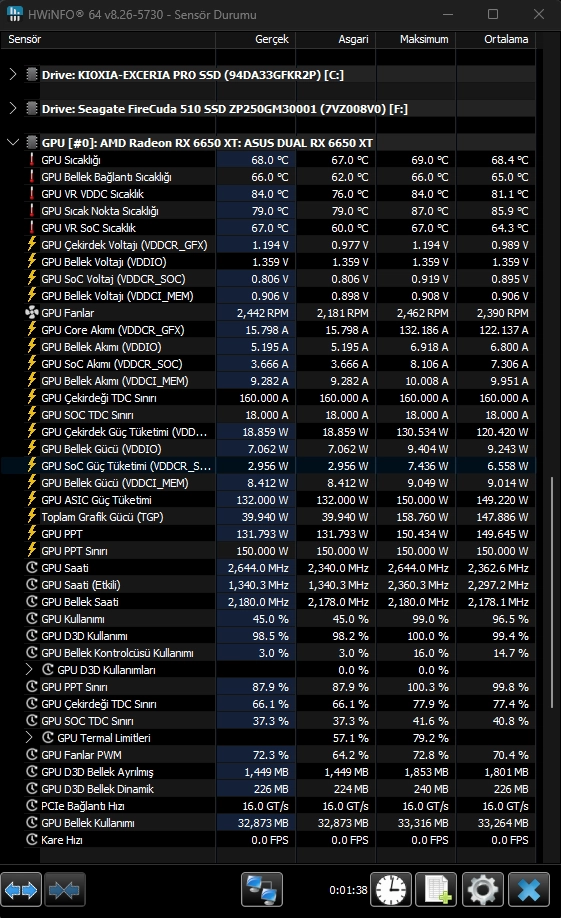Click chip icon of AMD Radeon GPU group
Screen dimensions: 561x918
click(32, 142)
